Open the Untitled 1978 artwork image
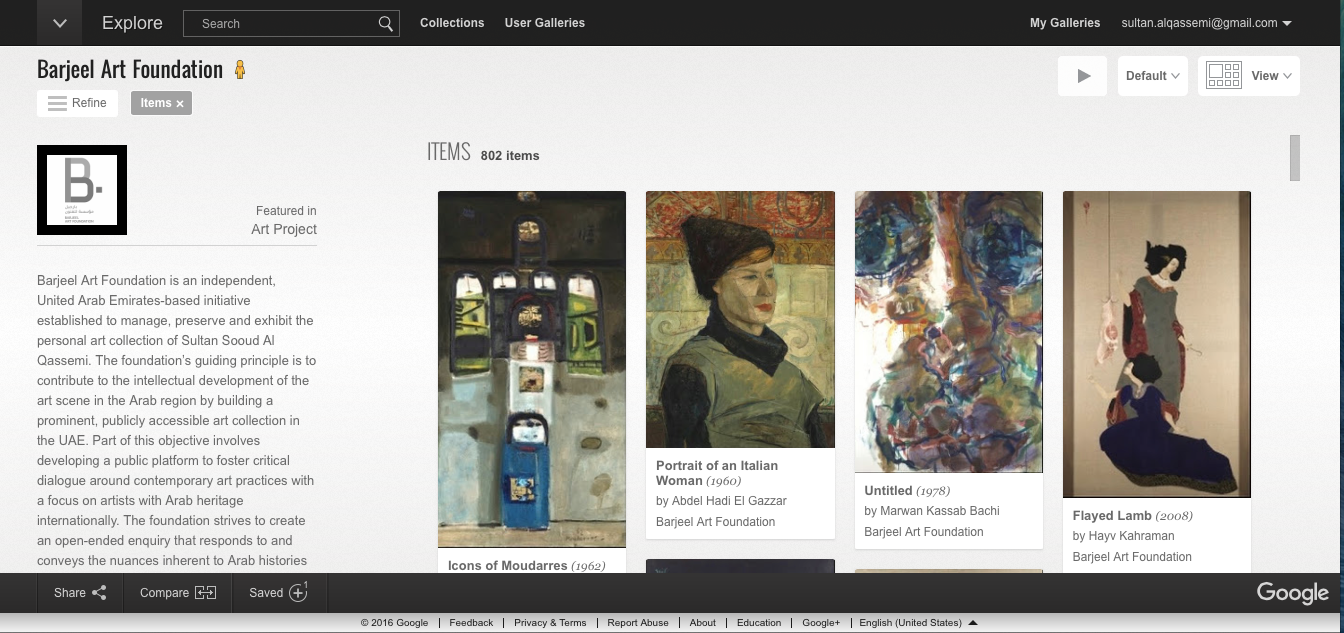 tap(949, 332)
